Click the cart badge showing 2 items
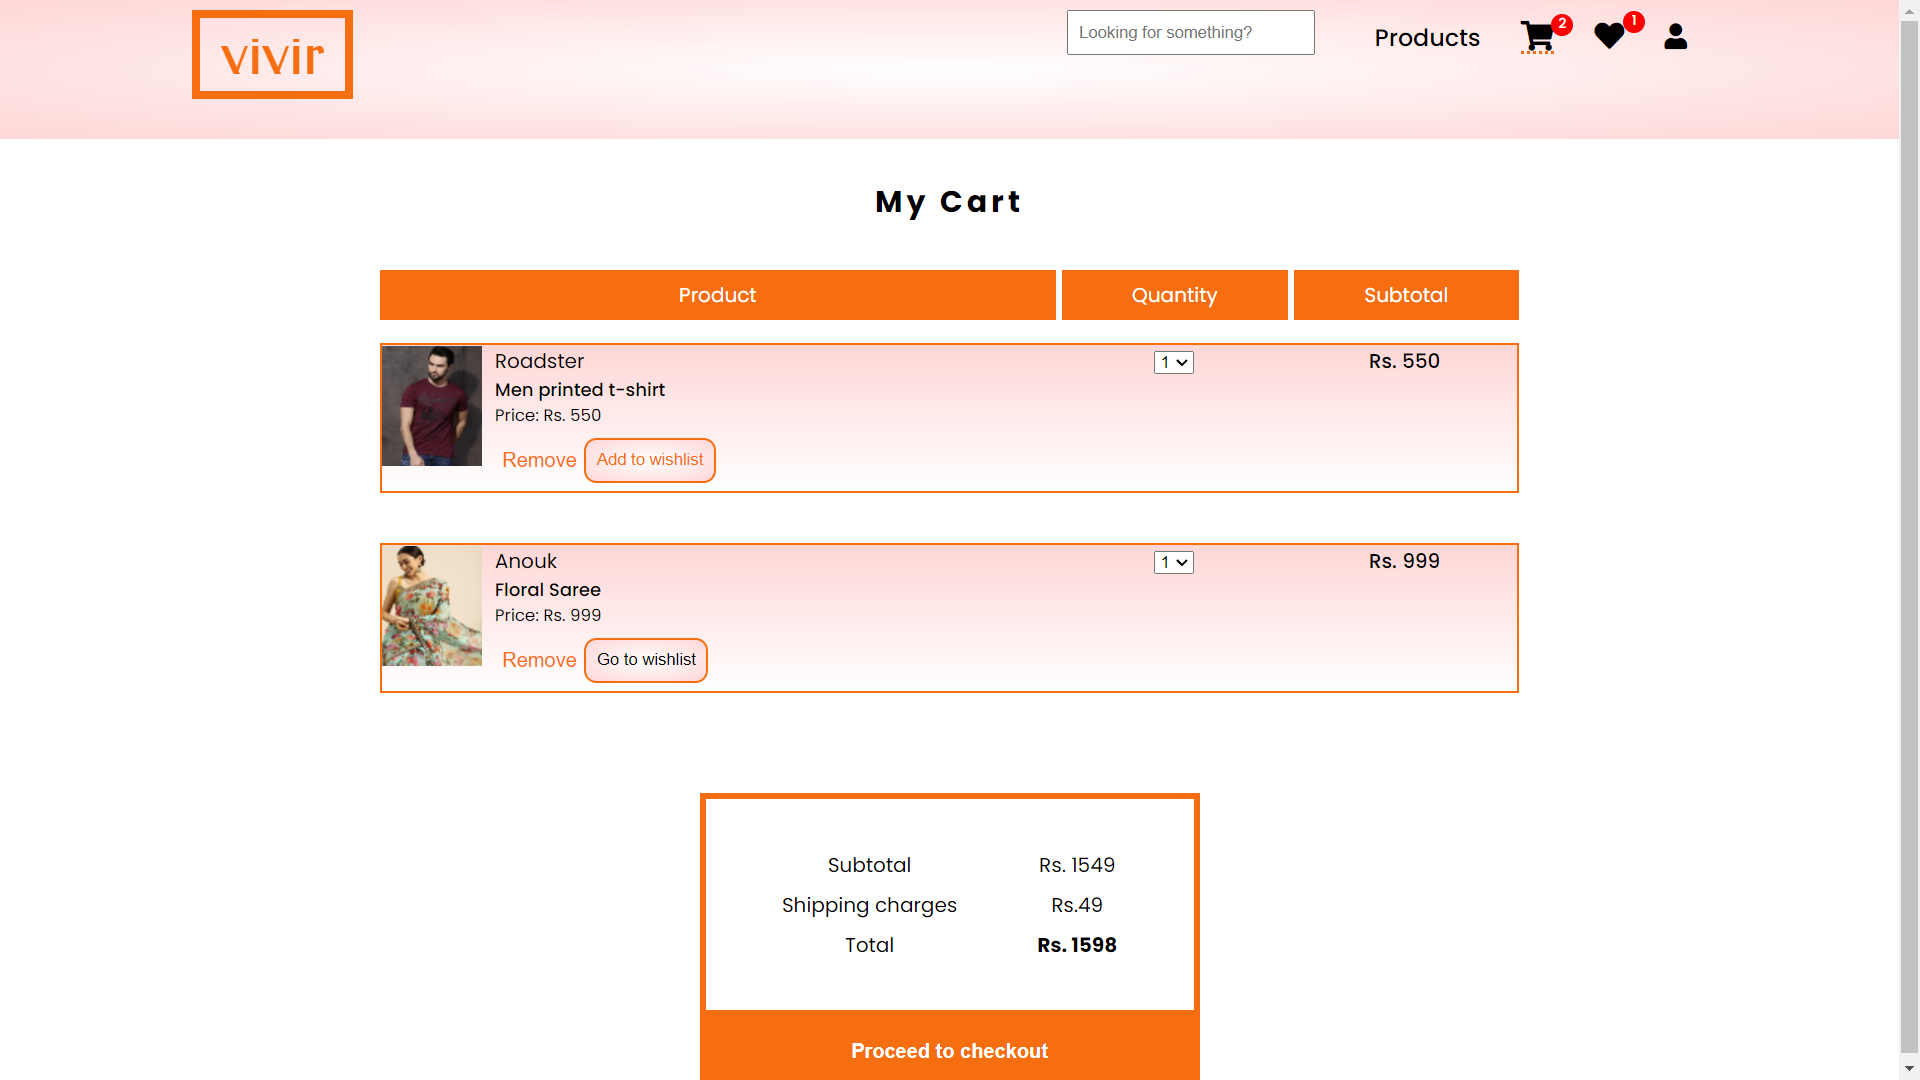1920x1080 pixels. tap(1562, 24)
